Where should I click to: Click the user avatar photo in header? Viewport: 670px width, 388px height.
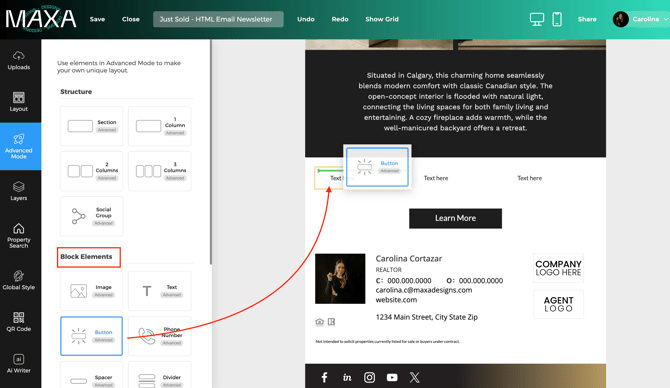tap(620, 19)
